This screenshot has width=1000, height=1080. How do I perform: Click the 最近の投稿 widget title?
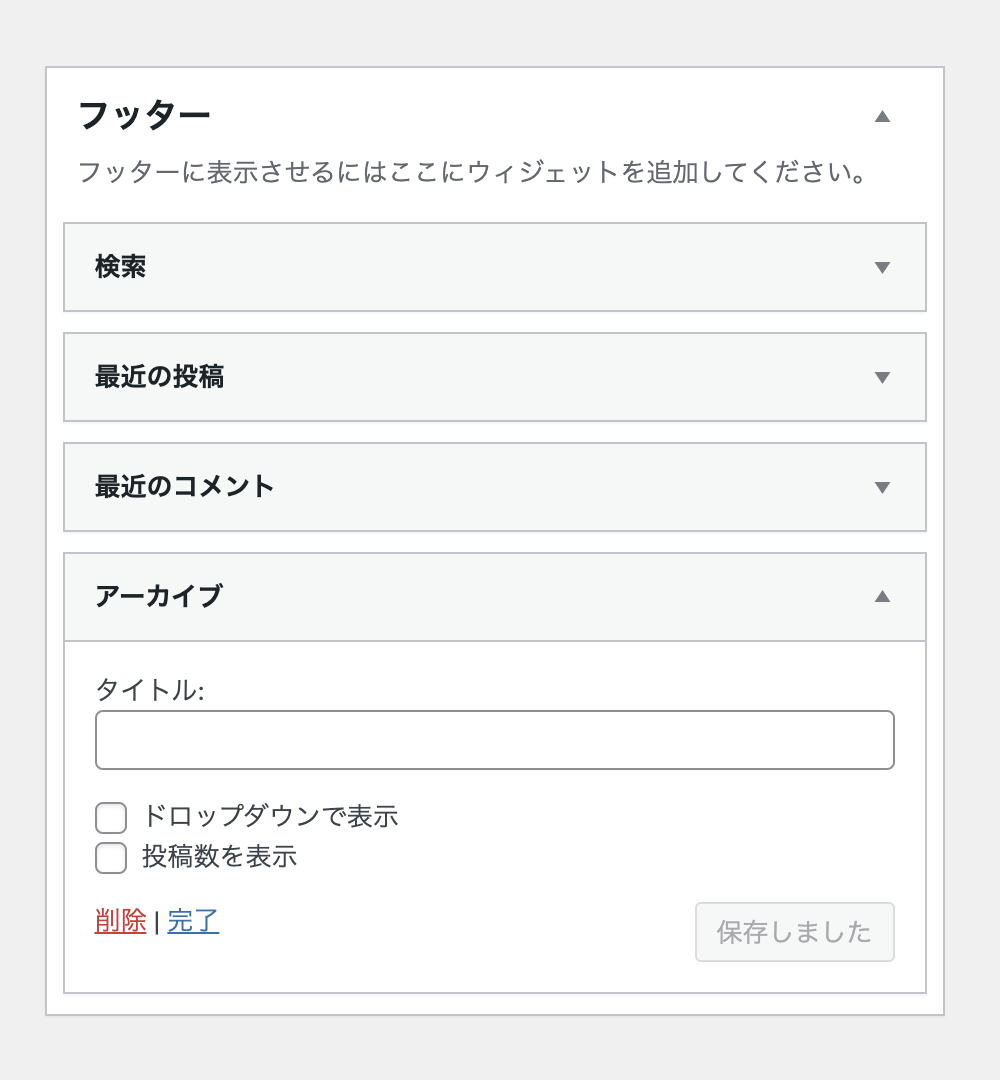coord(159,377)
